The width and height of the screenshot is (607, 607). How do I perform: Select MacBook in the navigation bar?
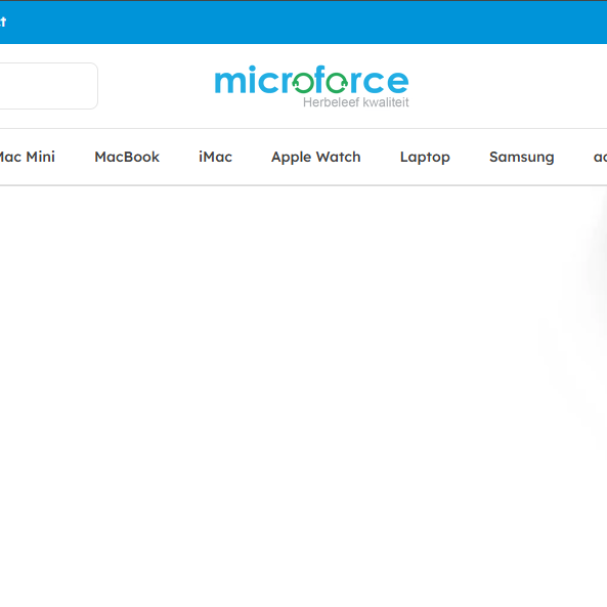tap(127, 157)
